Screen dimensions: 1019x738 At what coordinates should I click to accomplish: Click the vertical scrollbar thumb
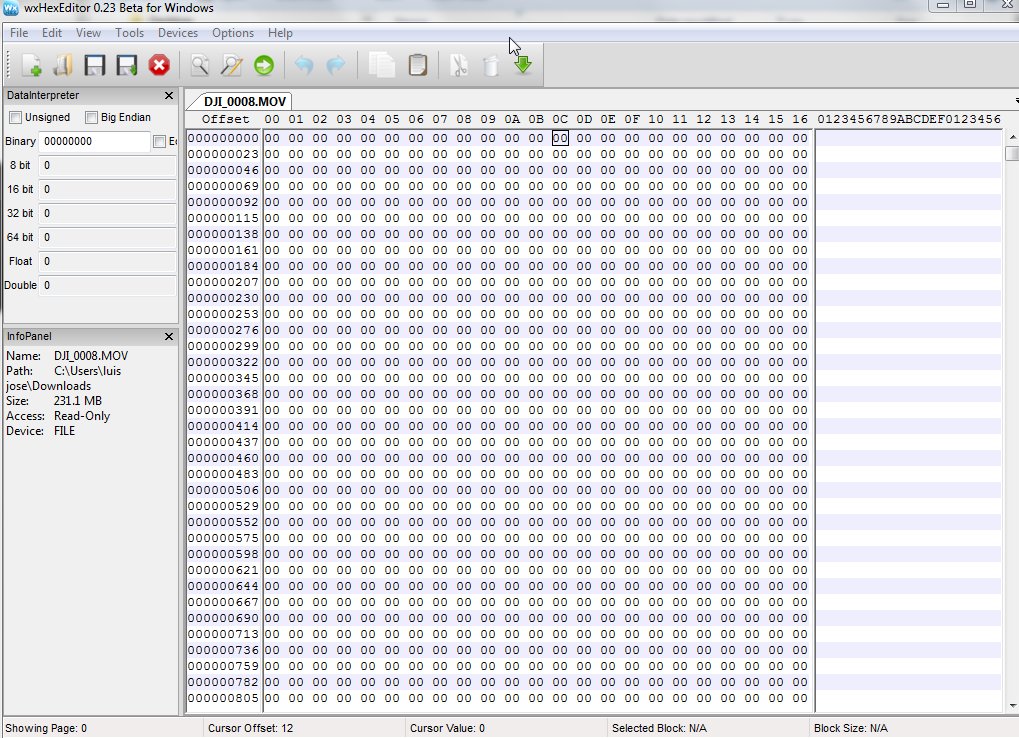pos(1012,153)
